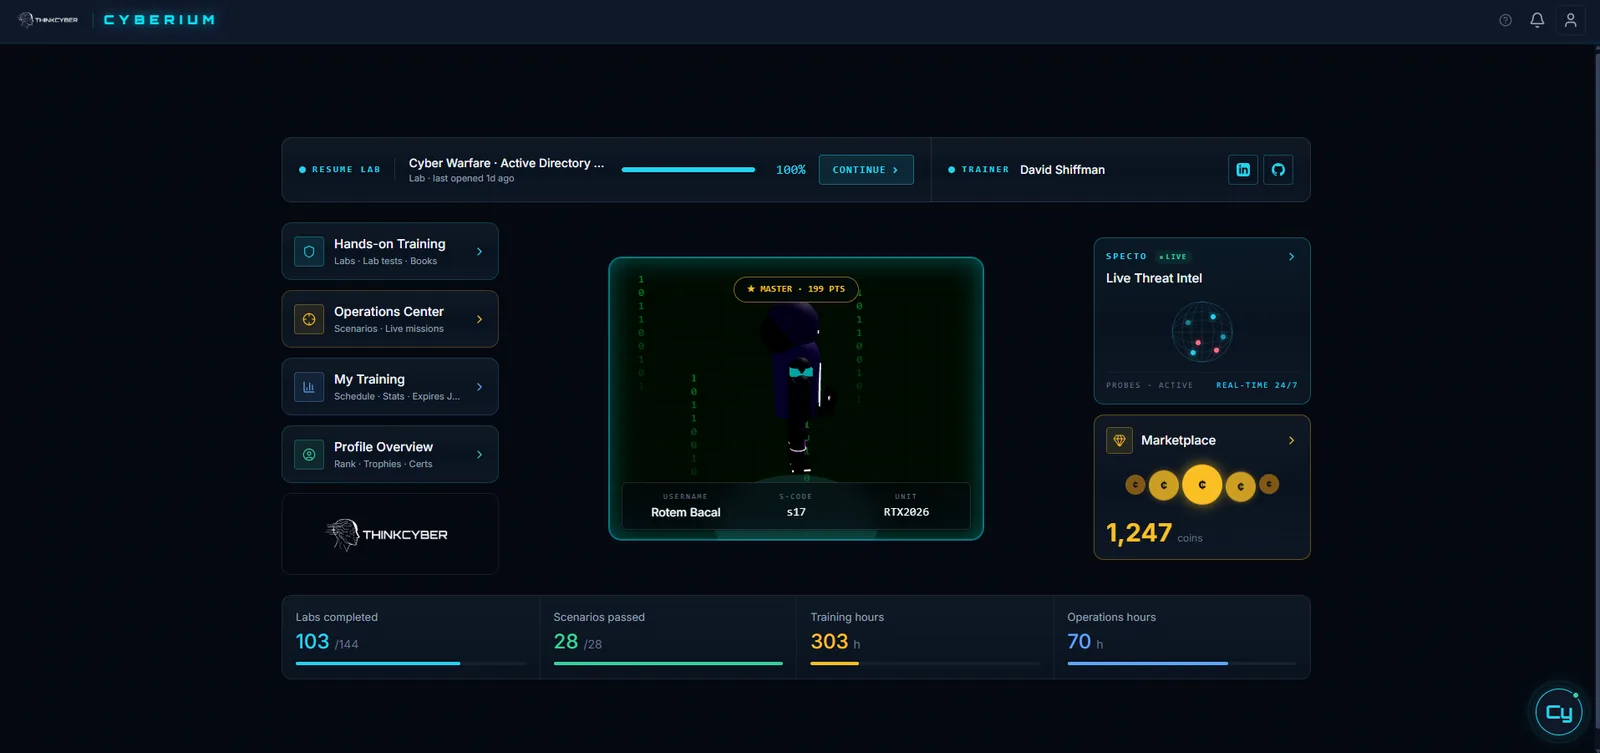Click the unit value RTX2026

coord(906,512)
